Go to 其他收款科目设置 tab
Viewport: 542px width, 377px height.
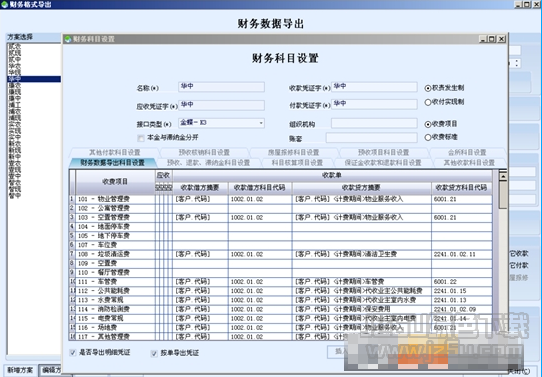click(x=469, y=163)
